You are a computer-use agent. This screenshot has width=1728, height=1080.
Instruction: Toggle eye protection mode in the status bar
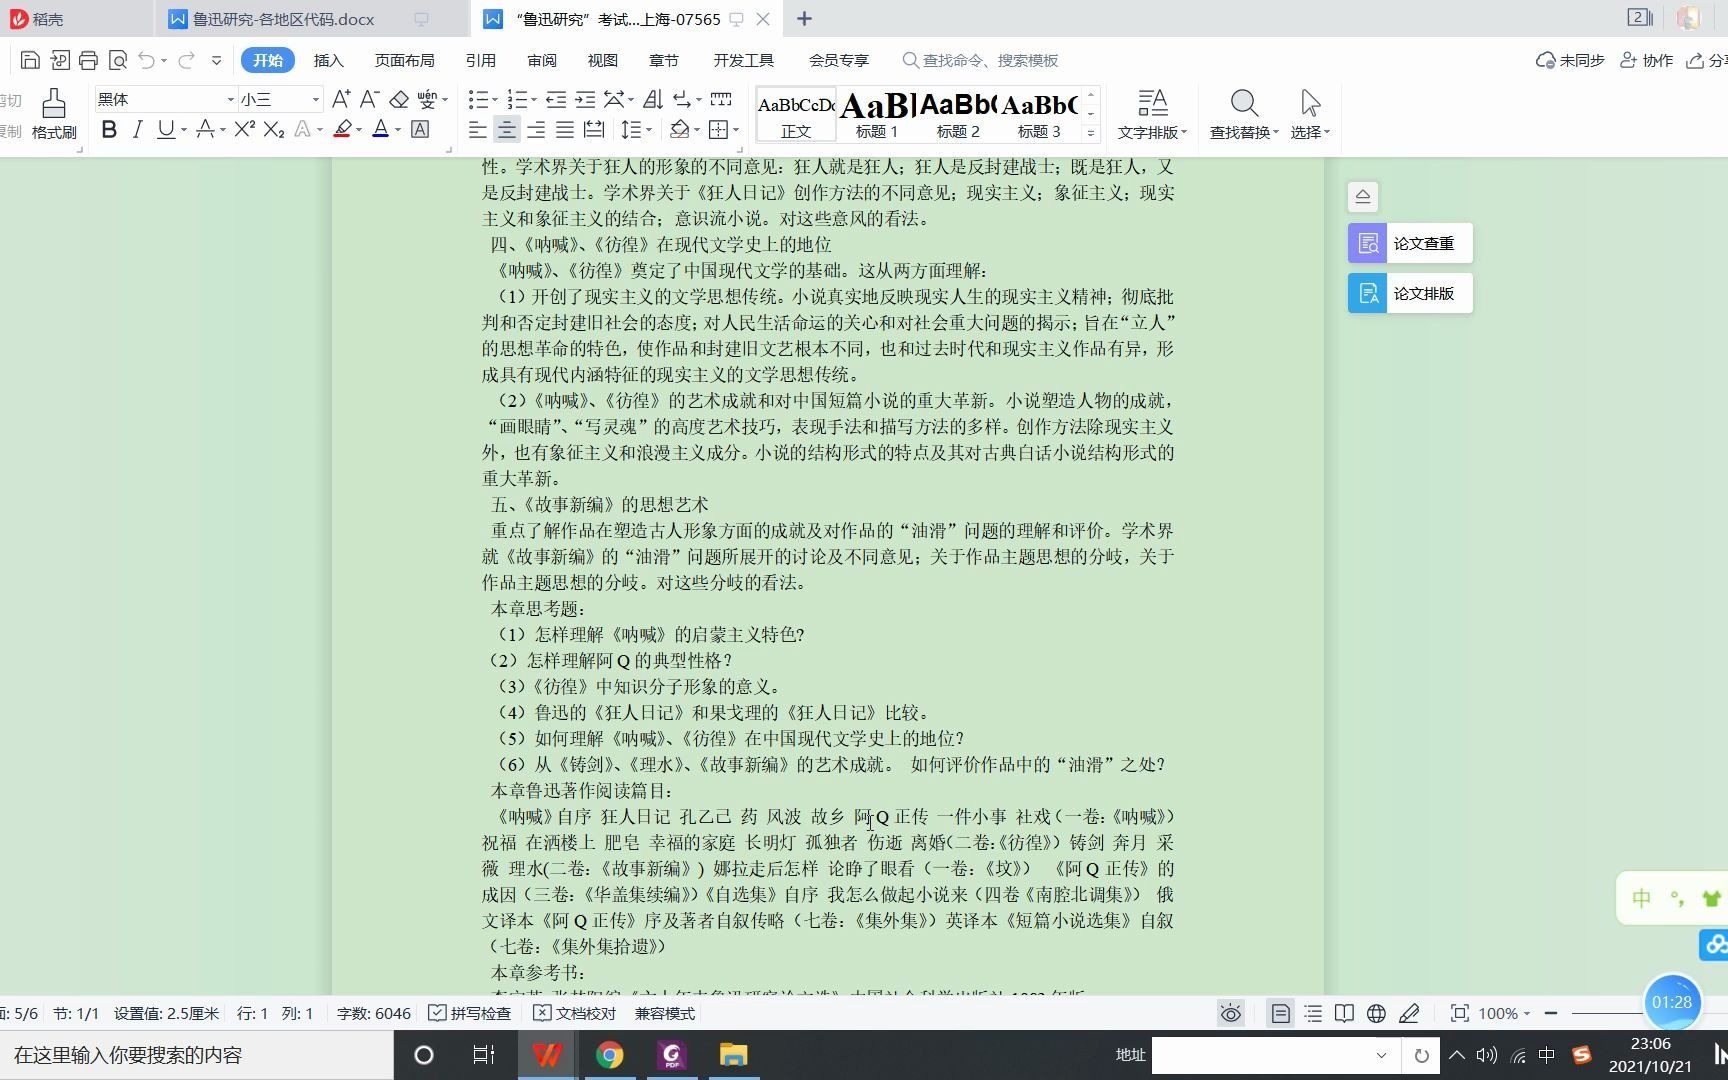click(x=1231, y=1013)
